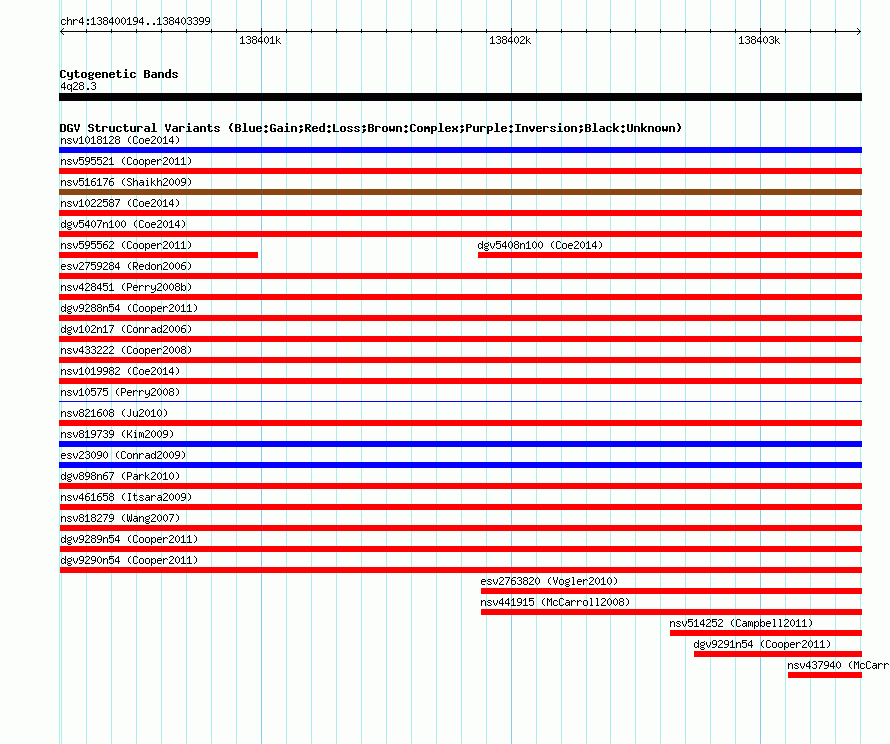
Task: Open nsv441915 (McCarroll2008) variant
Action: pos(555,602)
